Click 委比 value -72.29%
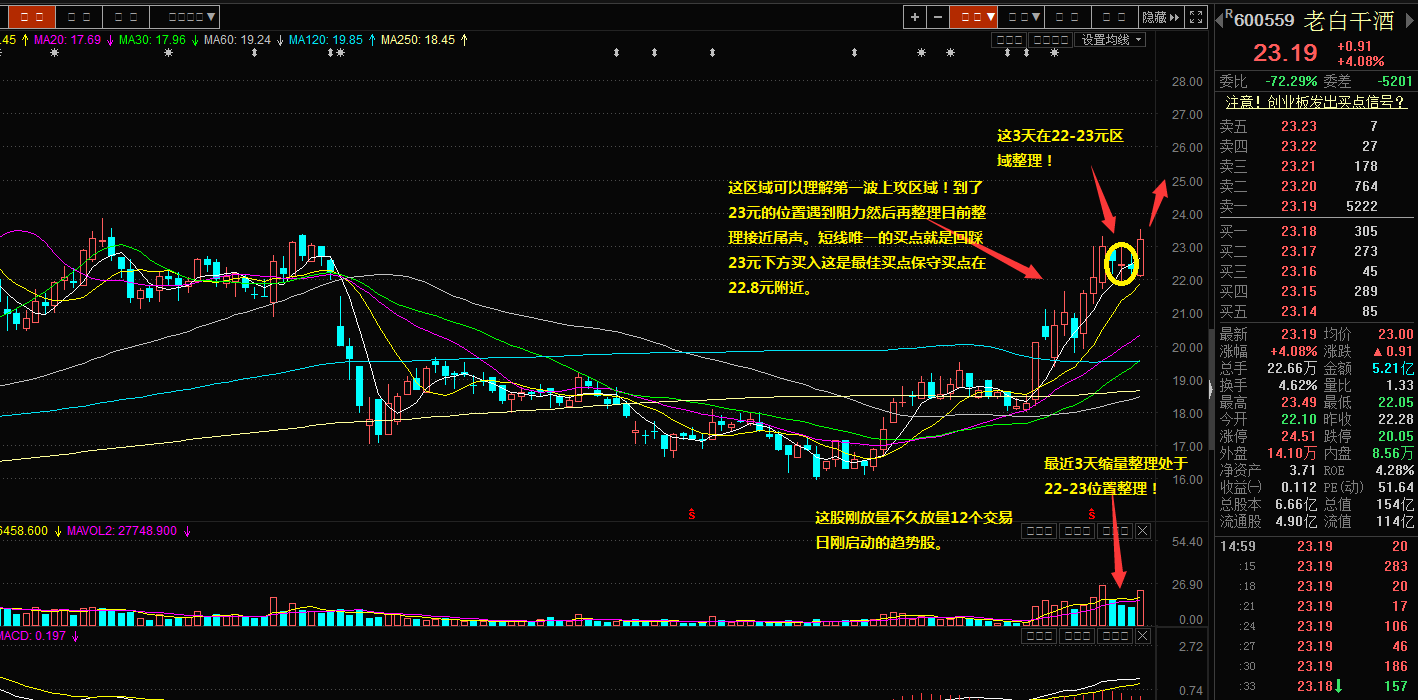1418x700 pixels. point(1291,81)
